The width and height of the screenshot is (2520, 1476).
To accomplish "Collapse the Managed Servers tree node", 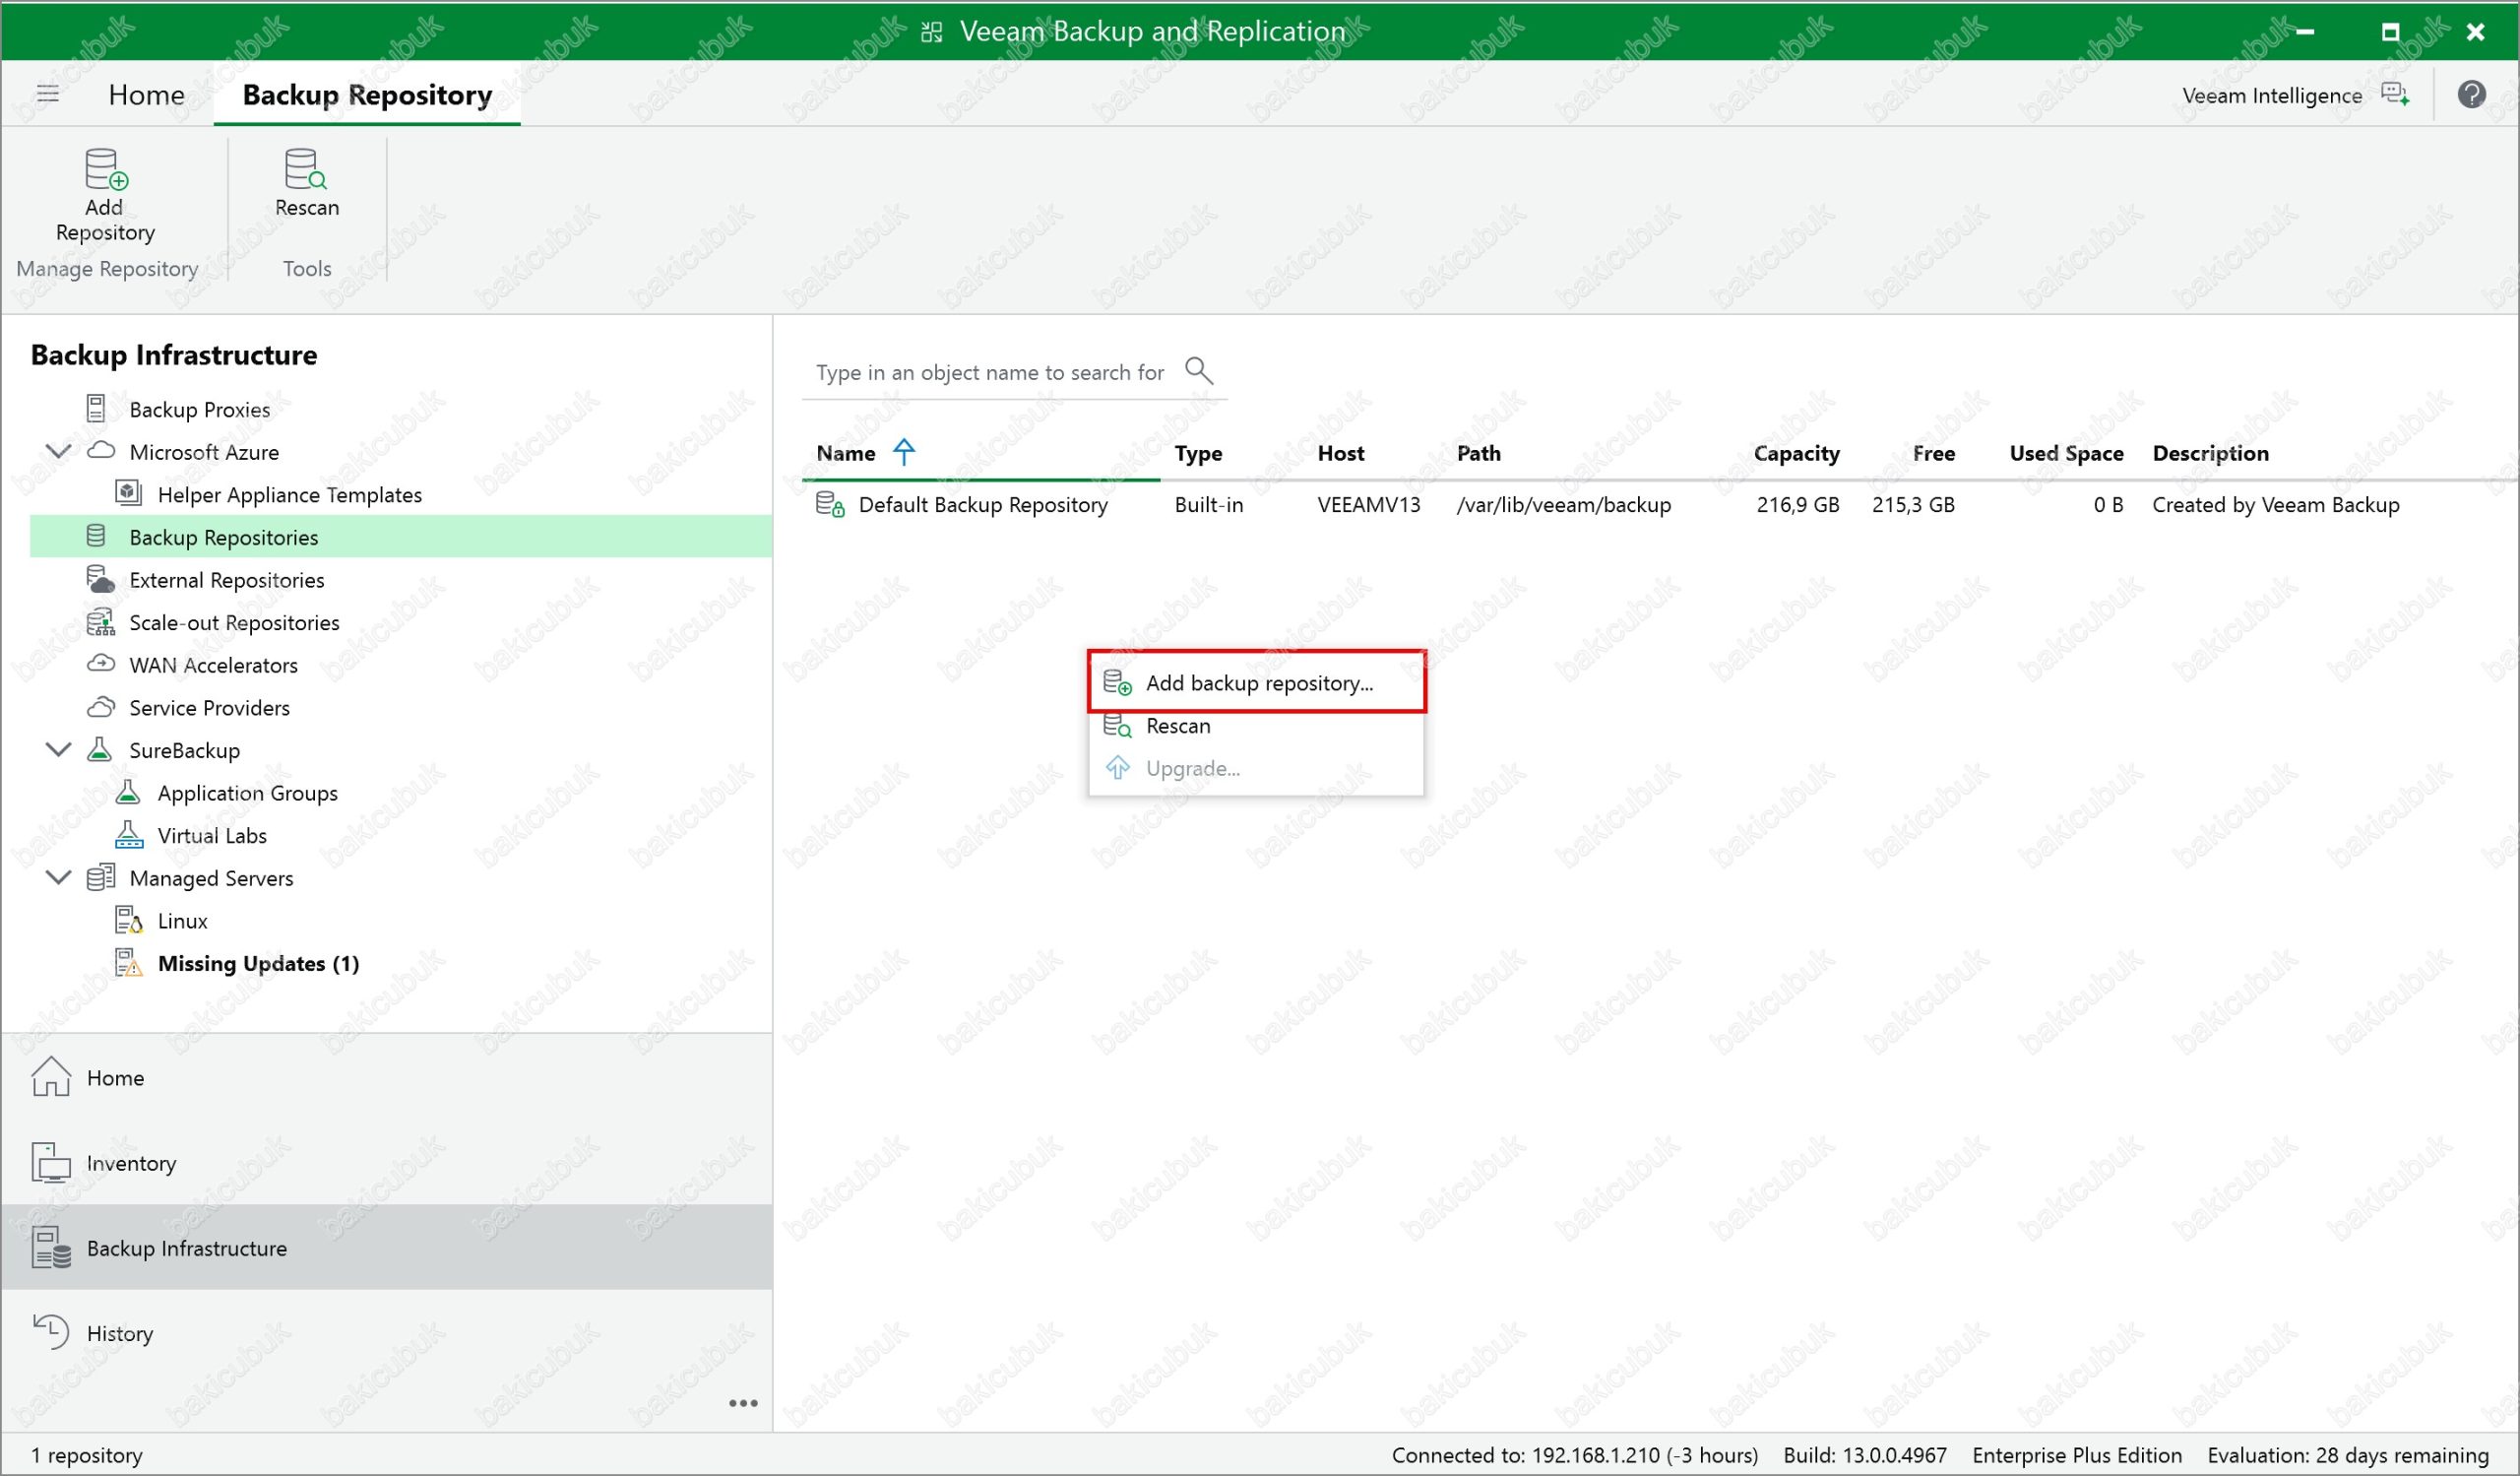I will tap(59, 877).
